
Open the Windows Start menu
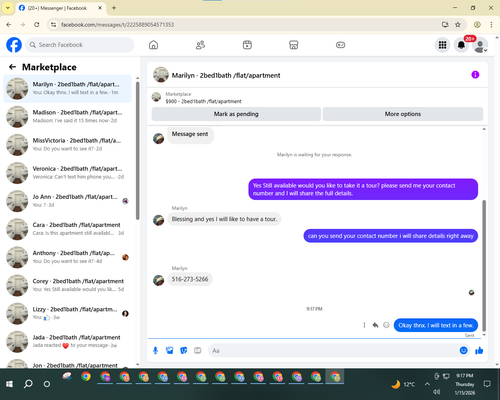(9, 384)
